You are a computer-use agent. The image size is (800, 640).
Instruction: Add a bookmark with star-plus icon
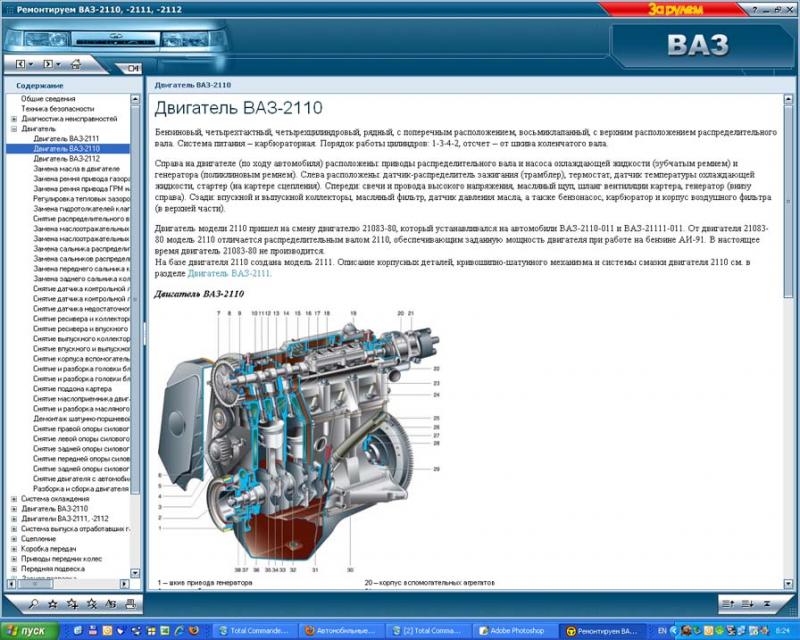(x=72, y=604)
